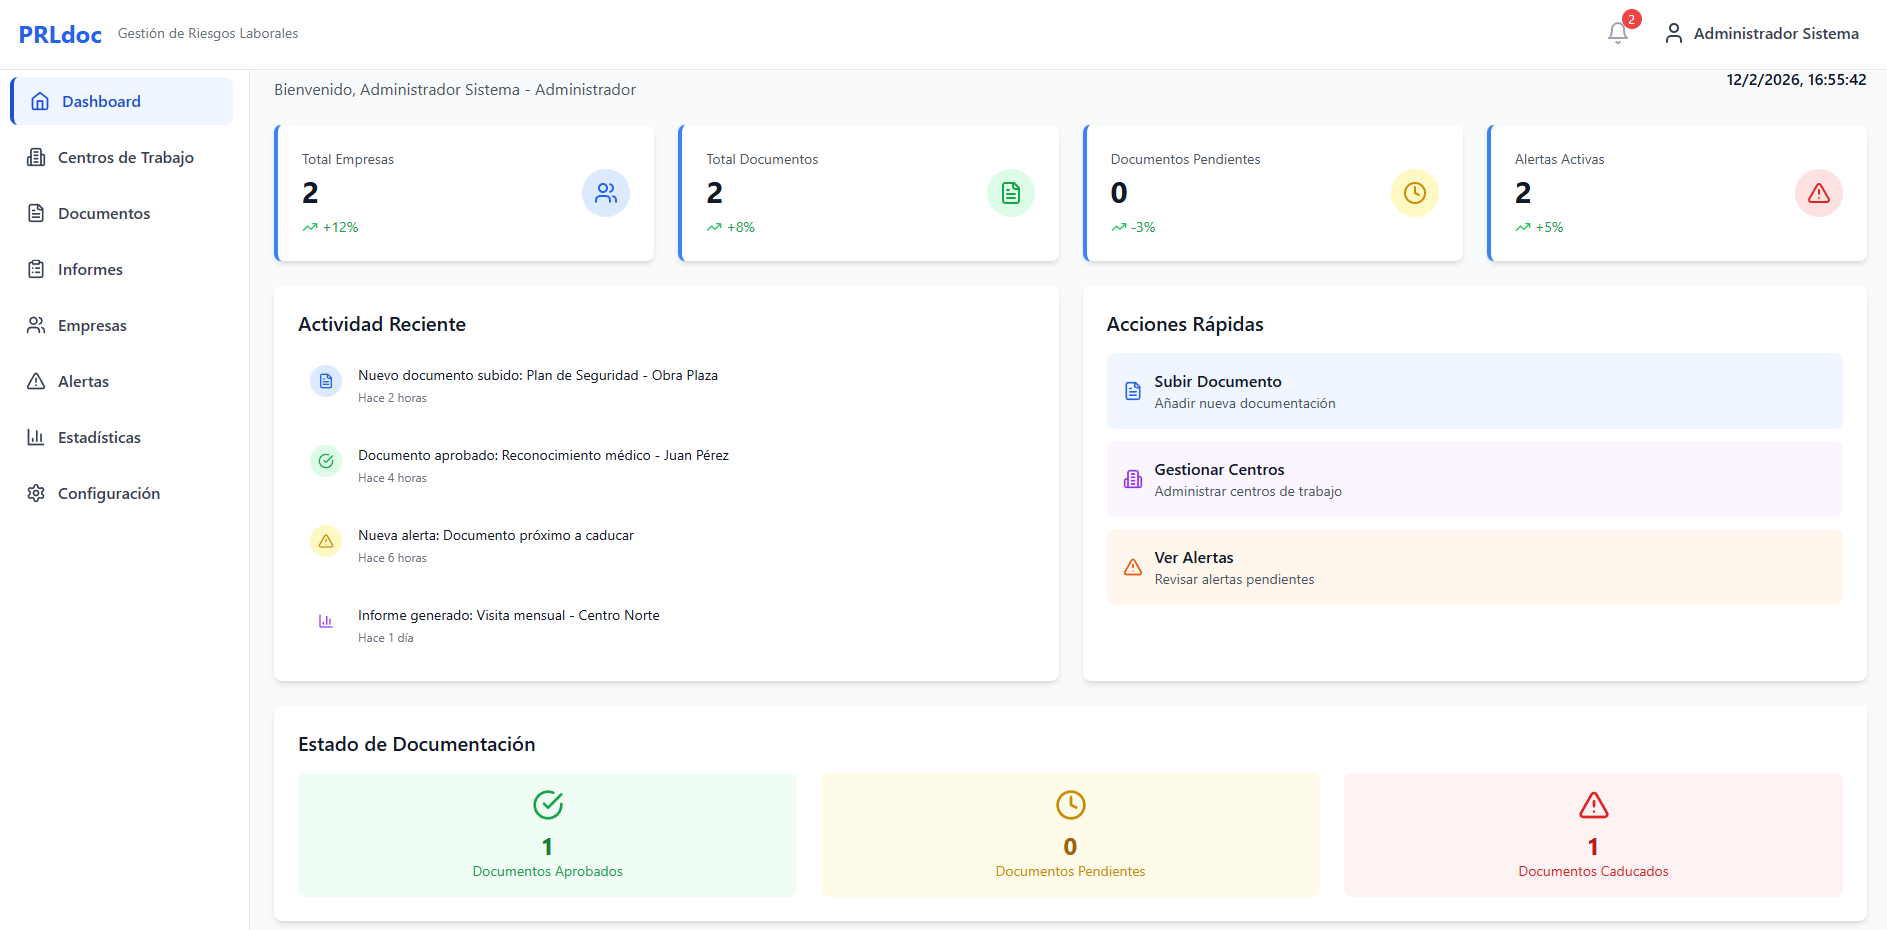Open the Informes section

tap(90, 269)
